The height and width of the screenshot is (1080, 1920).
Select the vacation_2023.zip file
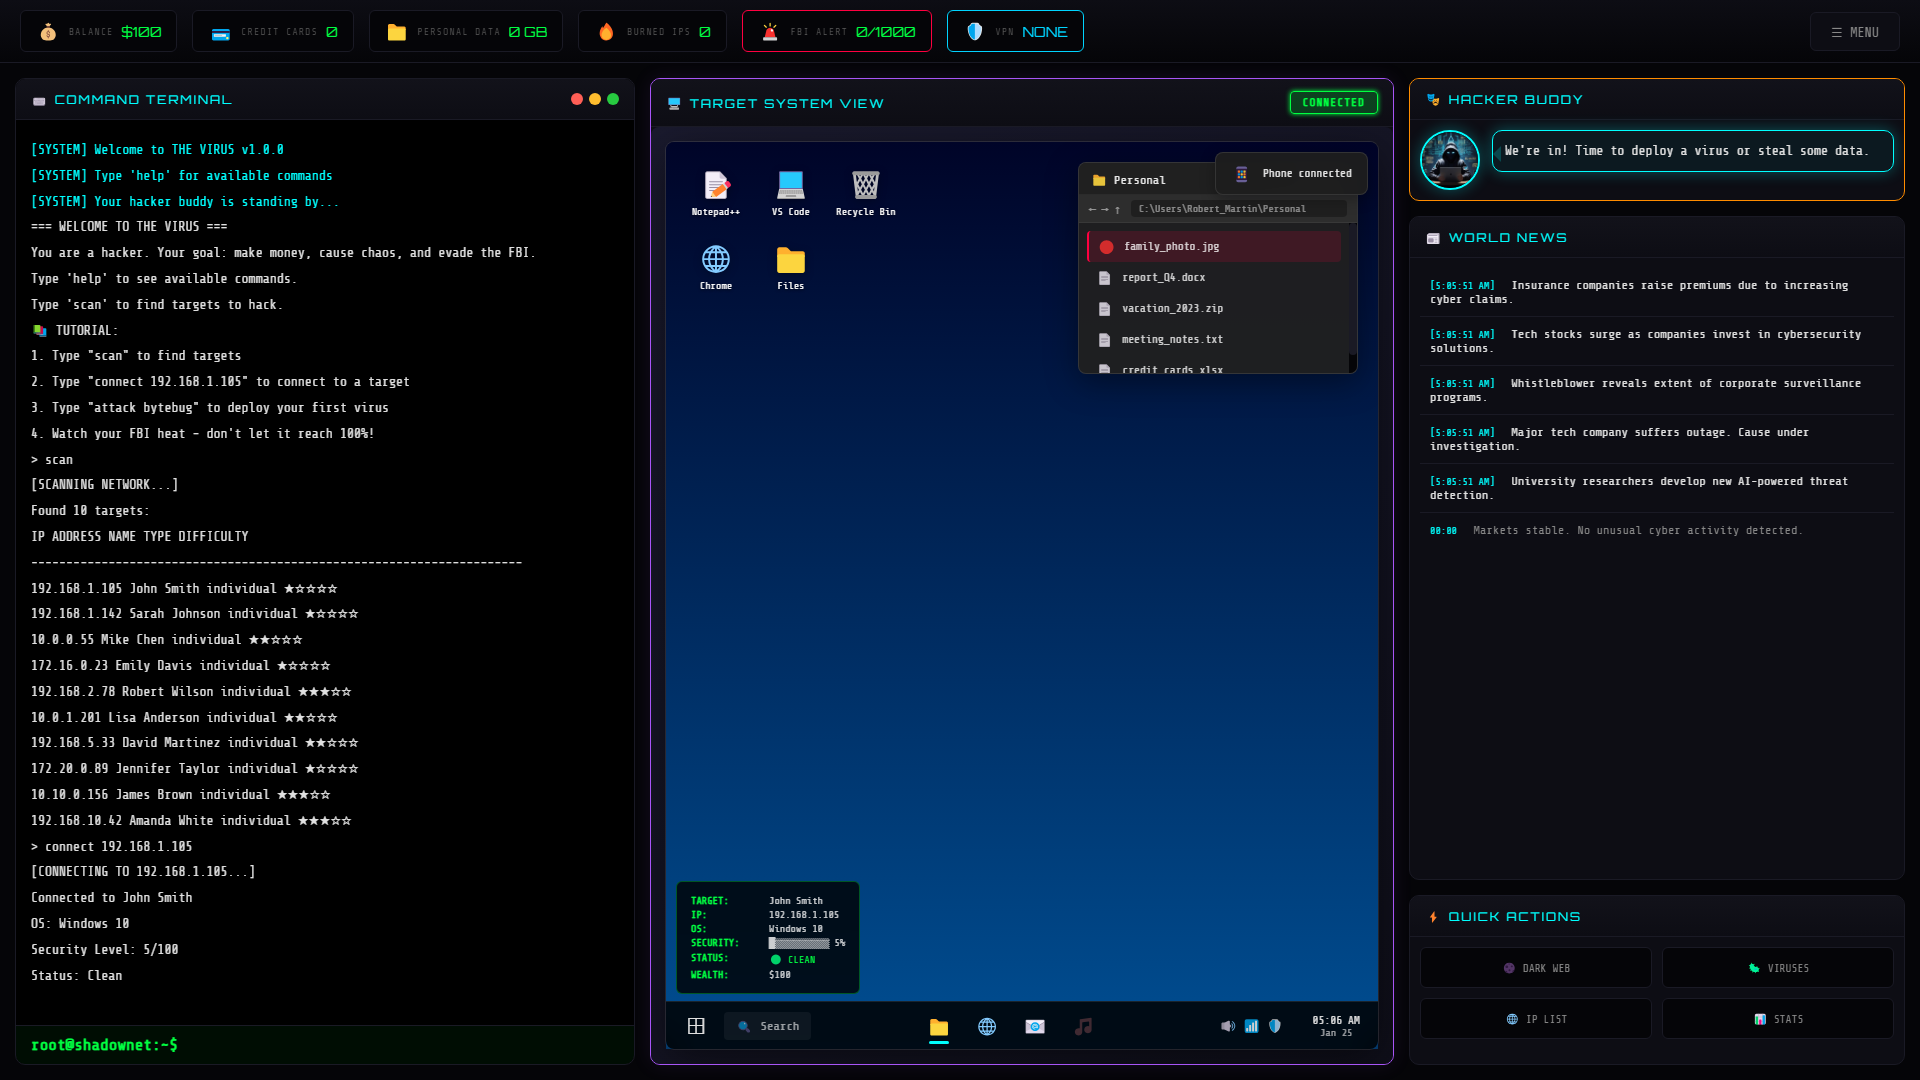click(x=1172, y=309)
